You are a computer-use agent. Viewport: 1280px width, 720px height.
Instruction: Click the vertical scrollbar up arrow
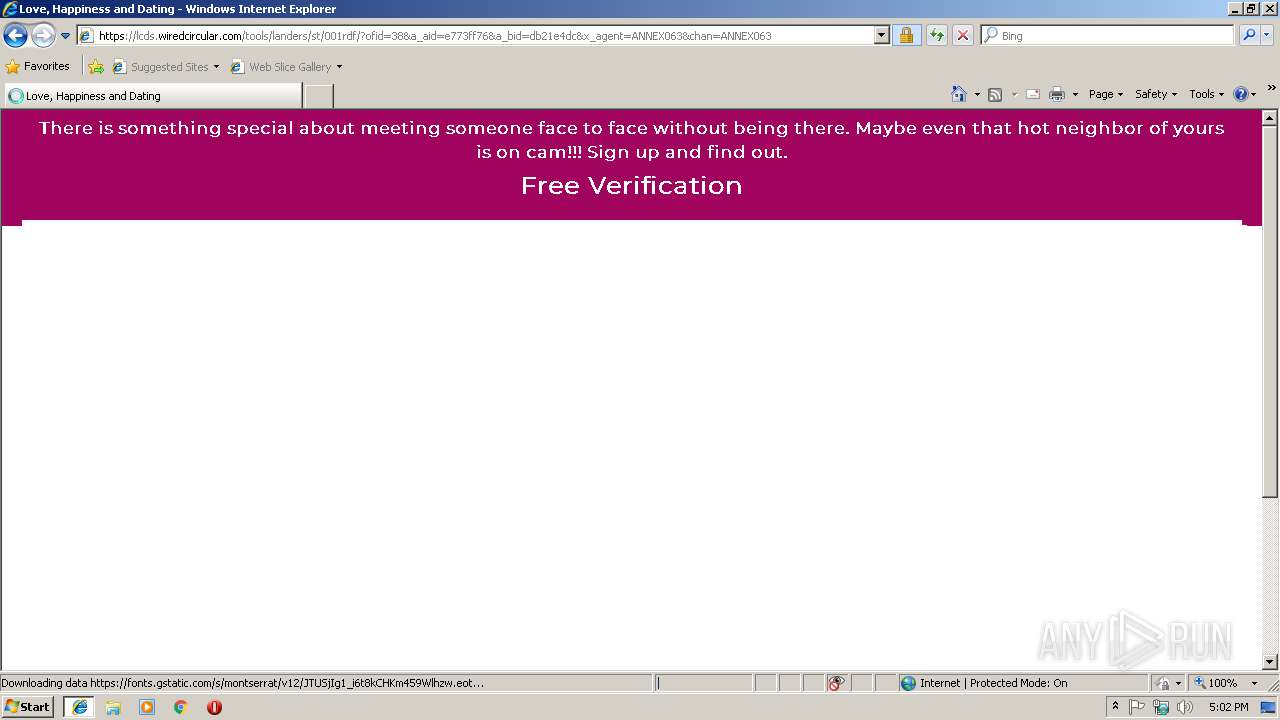1270,118
